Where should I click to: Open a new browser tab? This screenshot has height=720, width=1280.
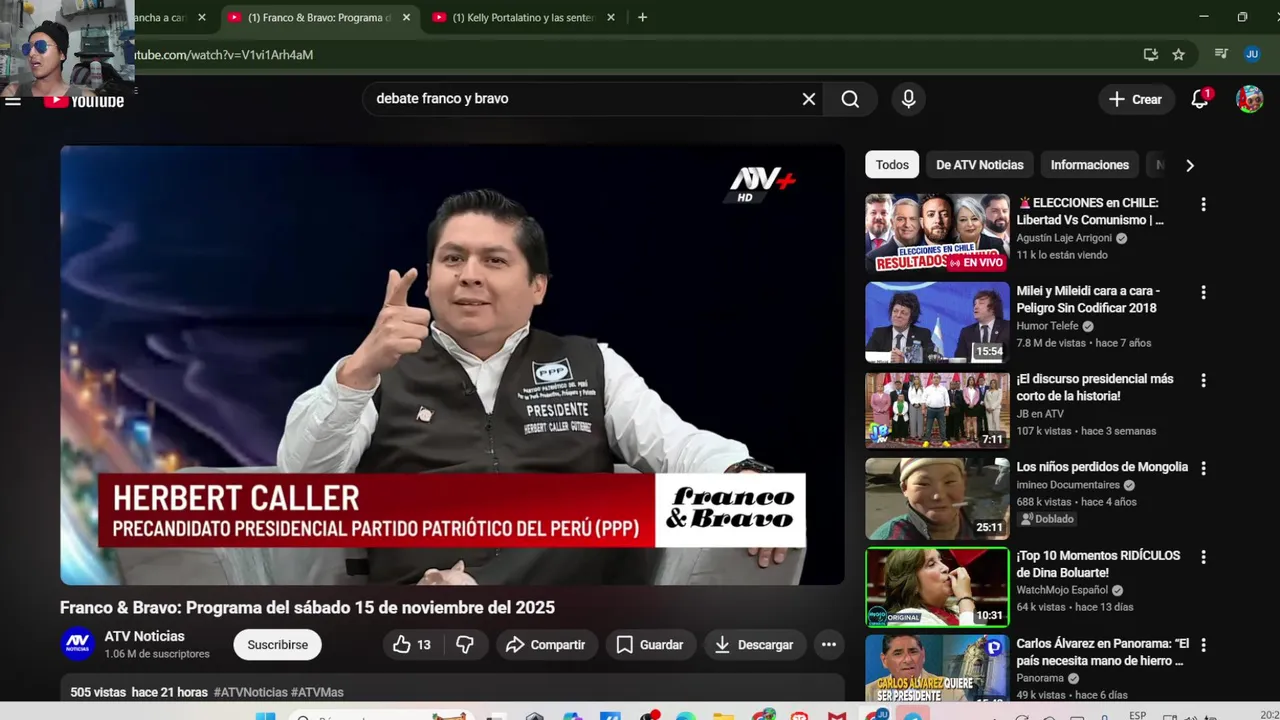coord(642,17)
